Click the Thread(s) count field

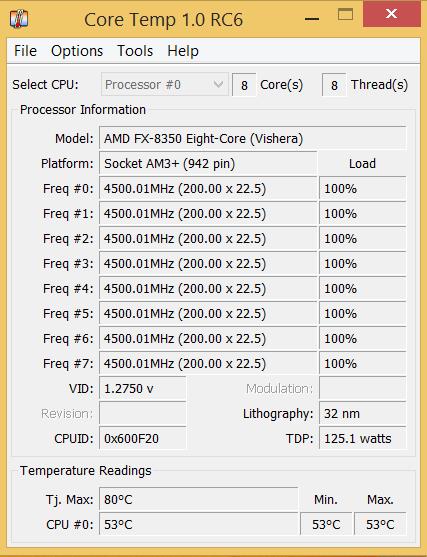pyautogui.click(x=334, y=85)
